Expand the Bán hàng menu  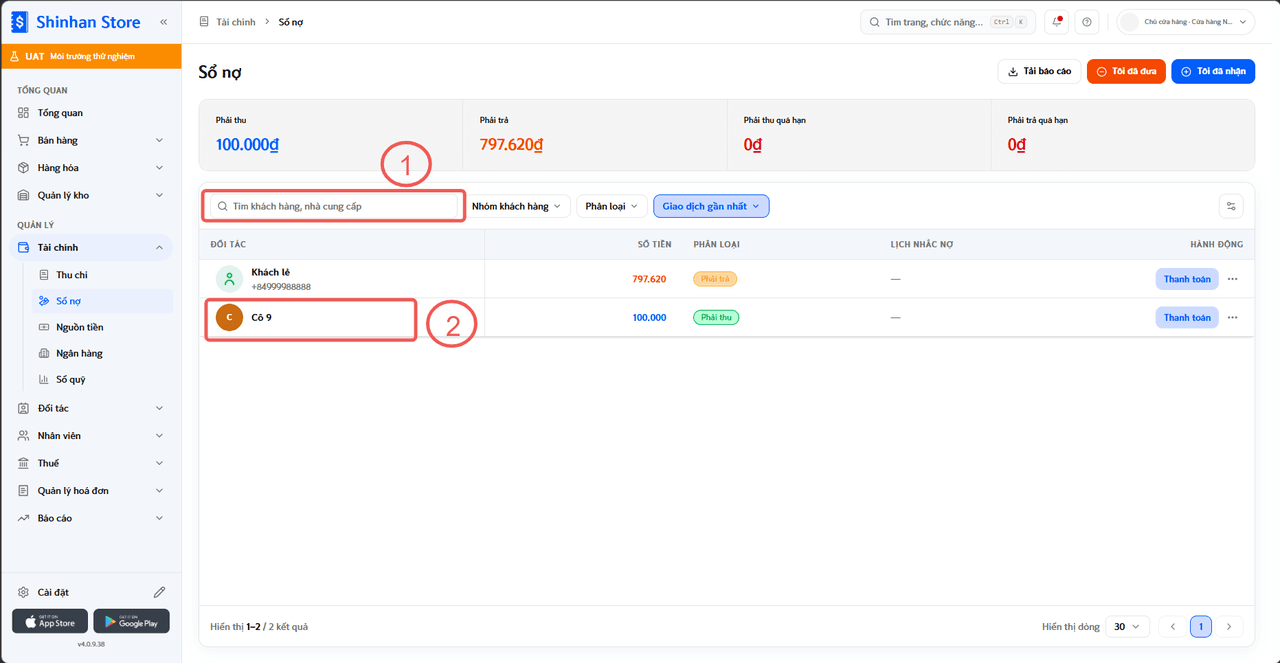pyautogui.click(x=91, y=140)
